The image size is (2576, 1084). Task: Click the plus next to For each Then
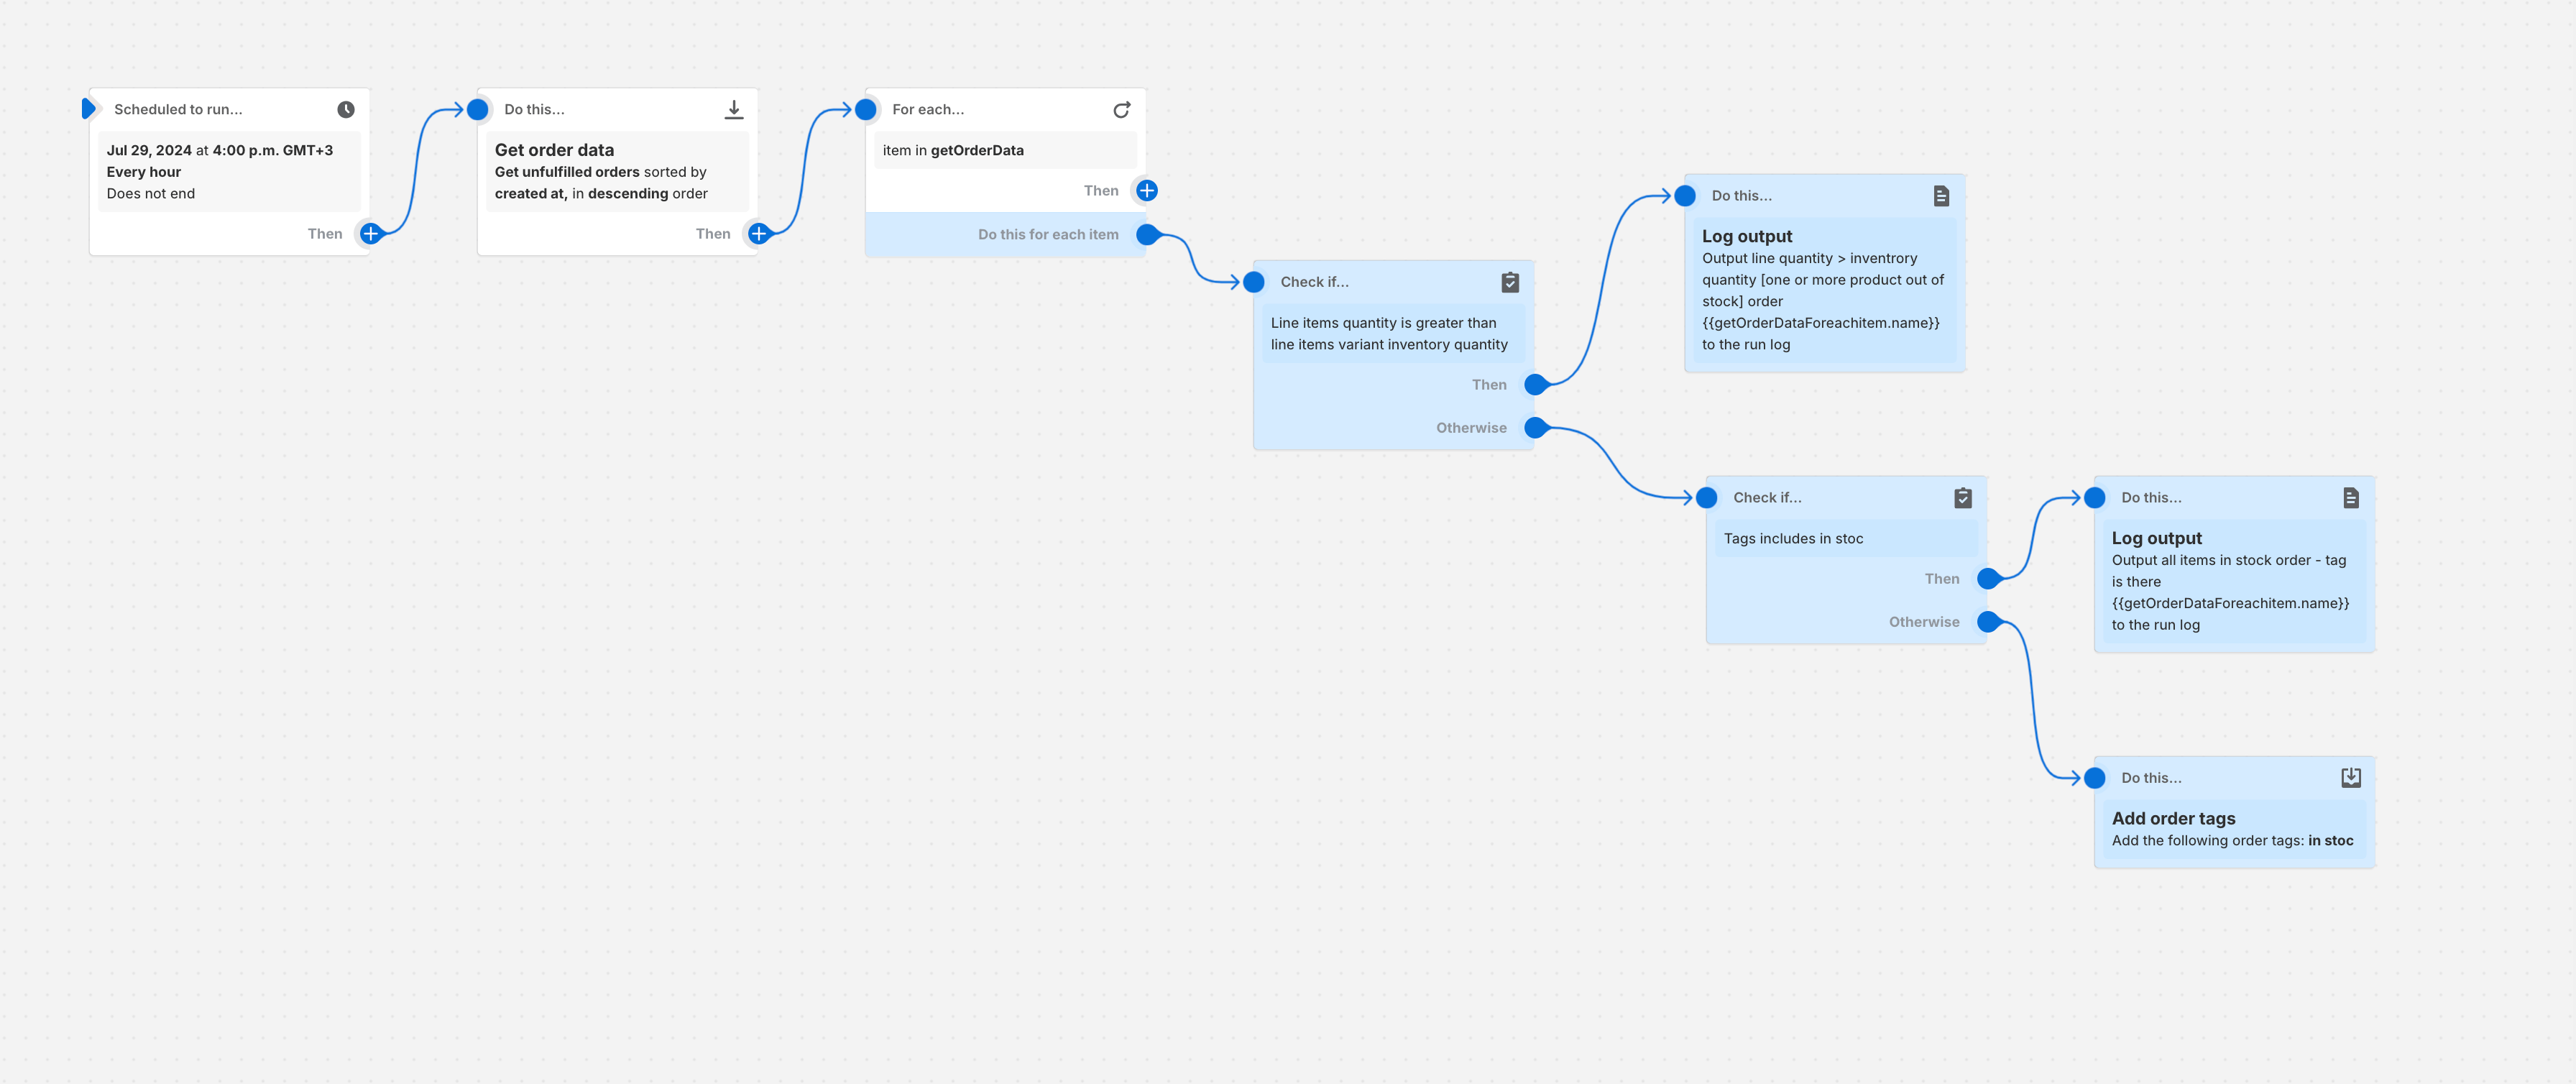point(1146,190)
